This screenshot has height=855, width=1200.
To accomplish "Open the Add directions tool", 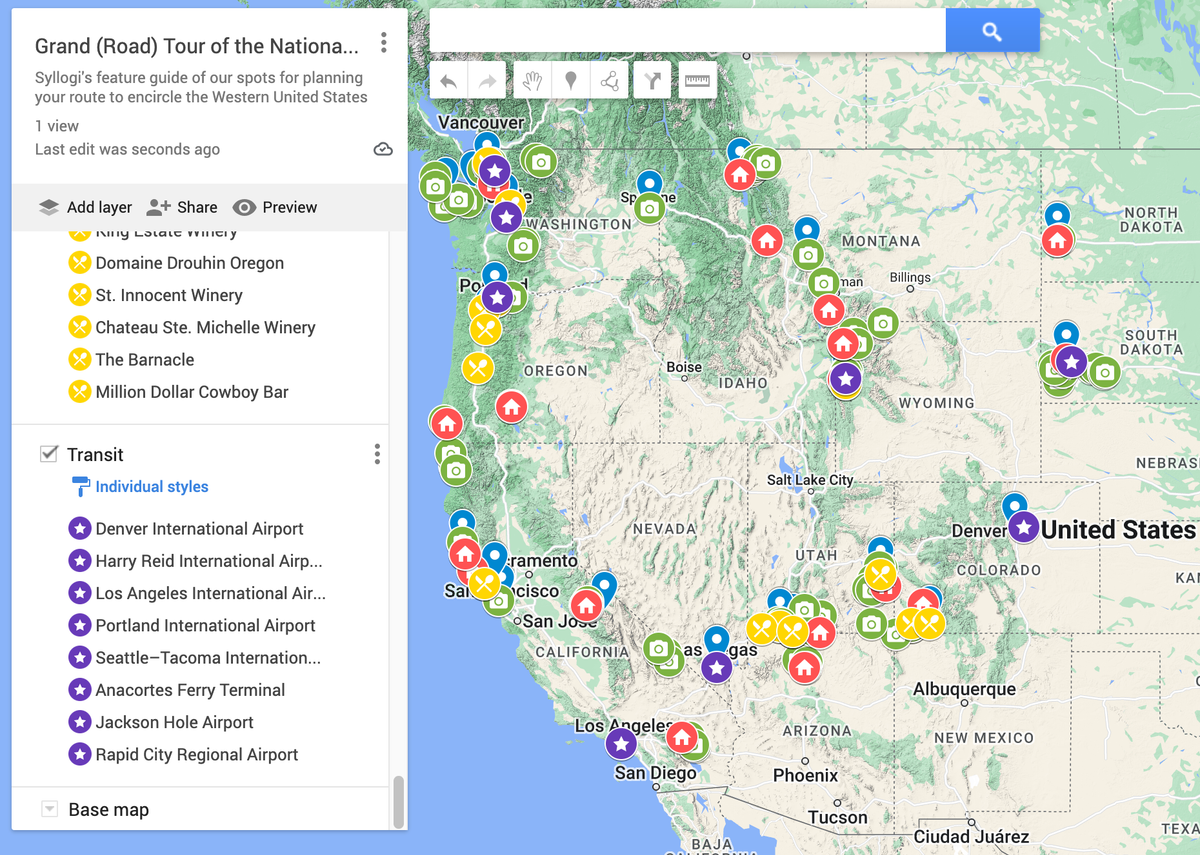I will 651,80.
